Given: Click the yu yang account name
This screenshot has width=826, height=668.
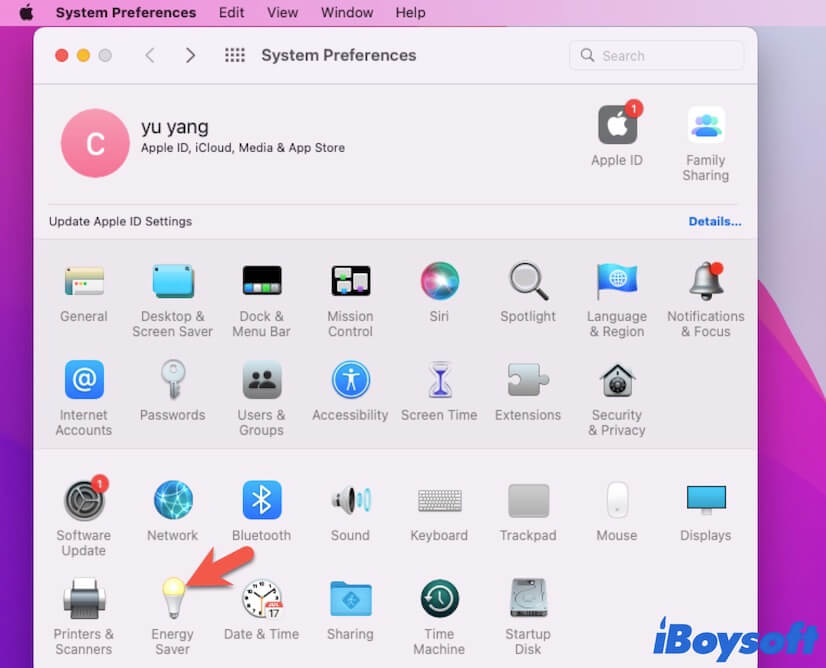Looking at the screenshot, I should pyautogui.click(x=175, y=127).
